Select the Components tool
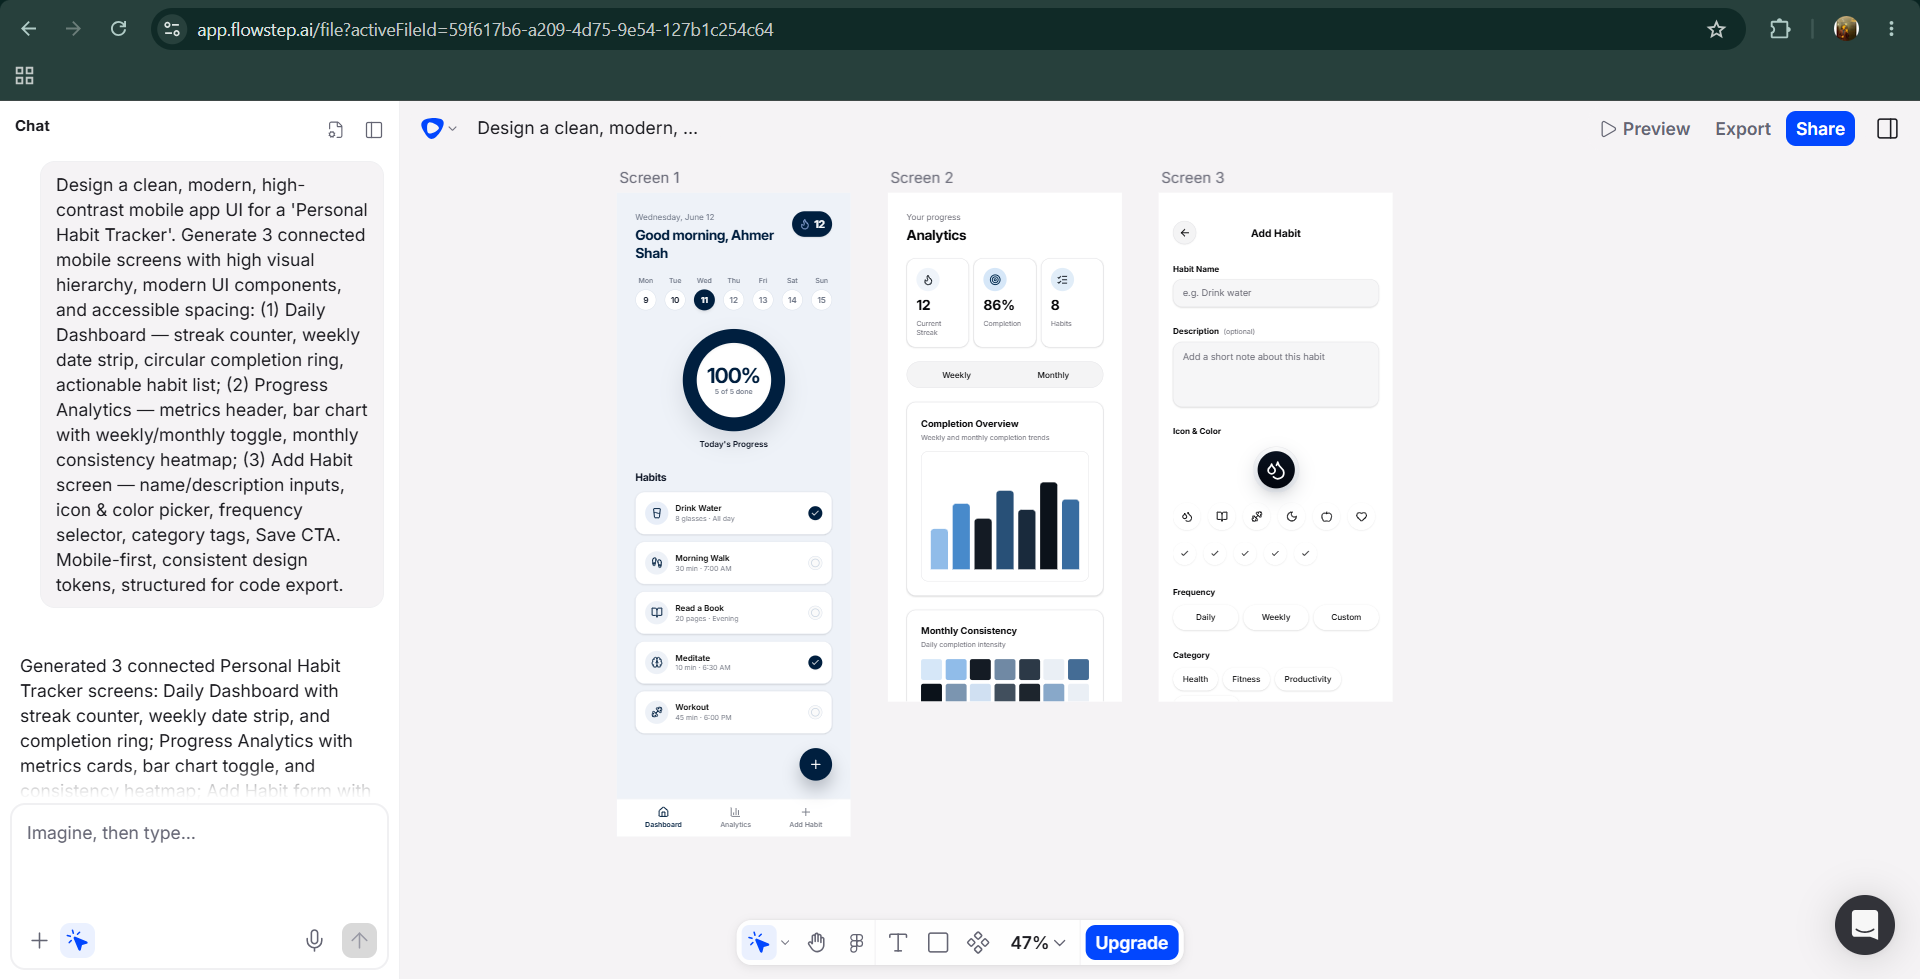 [x=978, y=942]
